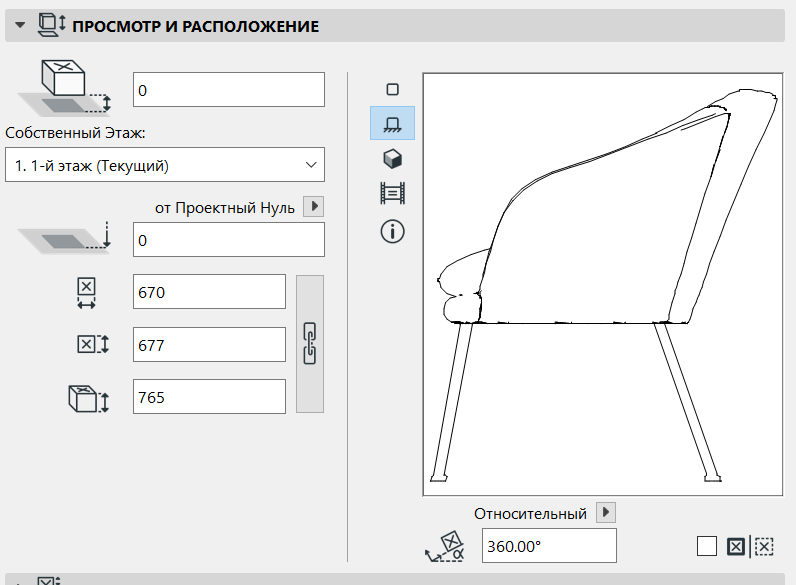796x585 pixels.
Task: Collapse the ПРОСМОТР И РАСПОЛОЖЕНИЕ panel
Action: pyautogui.click(x=19, y=26)
